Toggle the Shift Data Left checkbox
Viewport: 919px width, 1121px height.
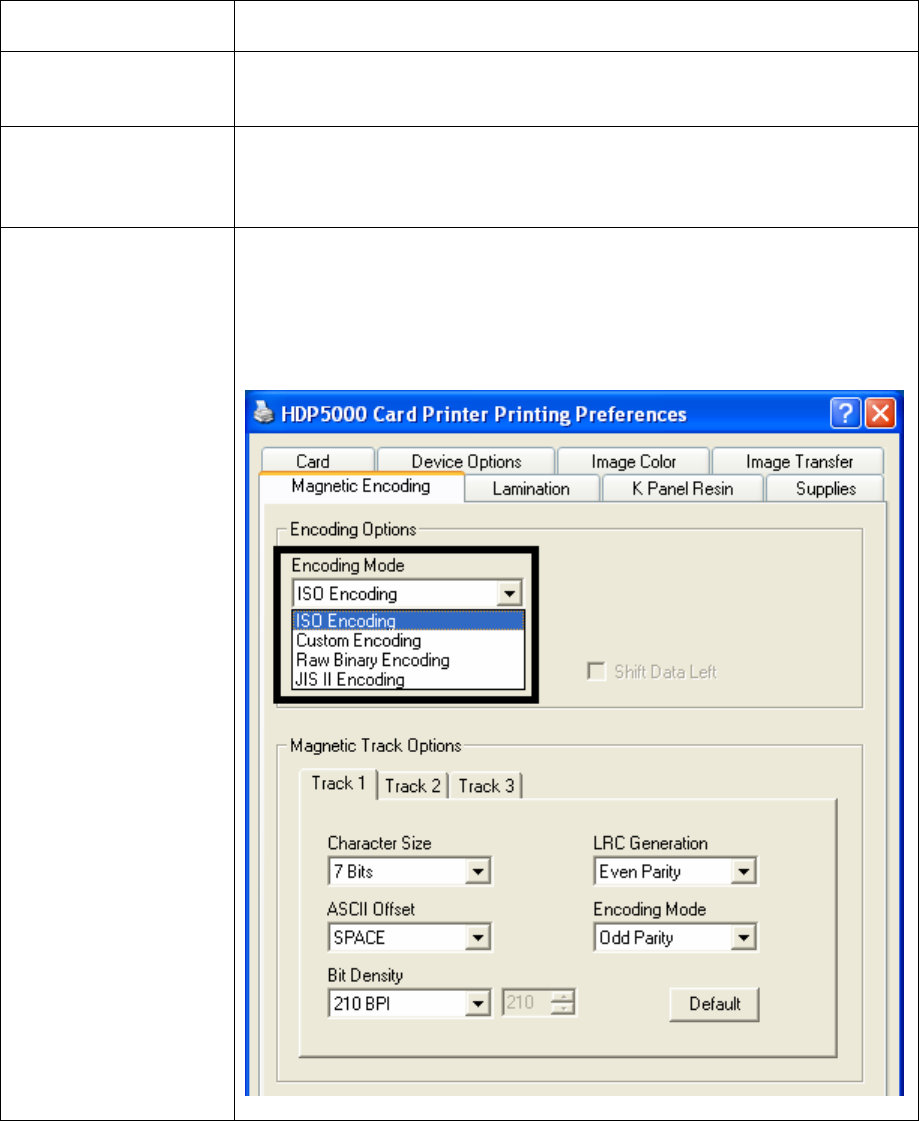pyautogui.click(x=596, y=671)
